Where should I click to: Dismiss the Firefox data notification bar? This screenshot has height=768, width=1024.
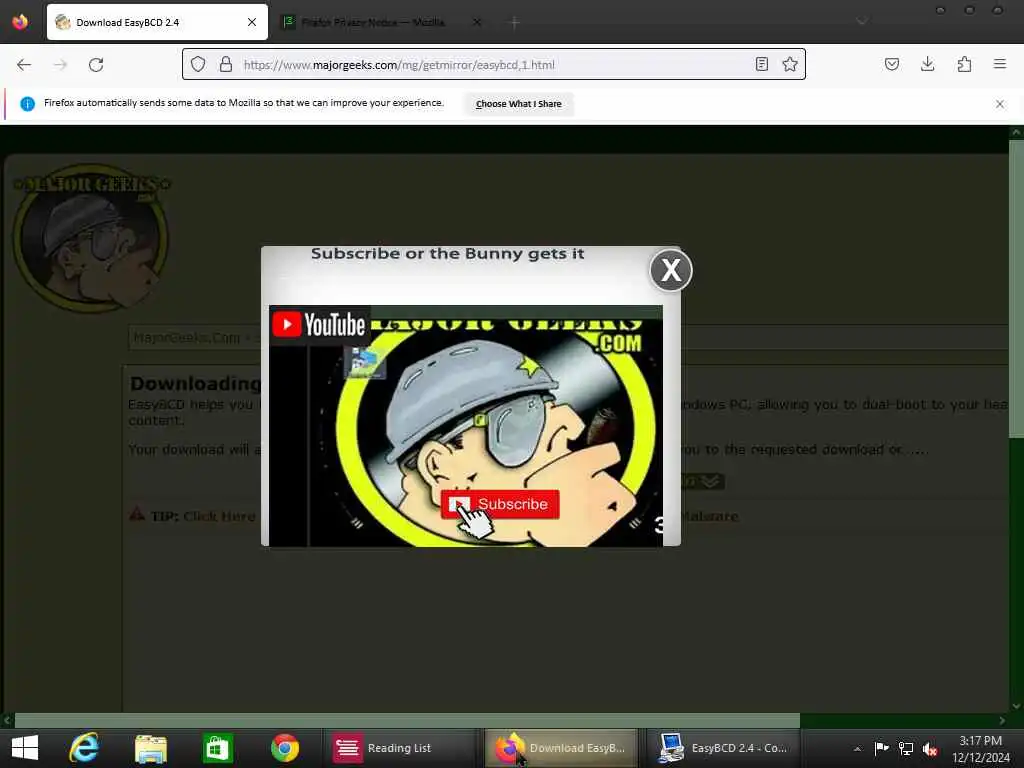(1000, 104)
